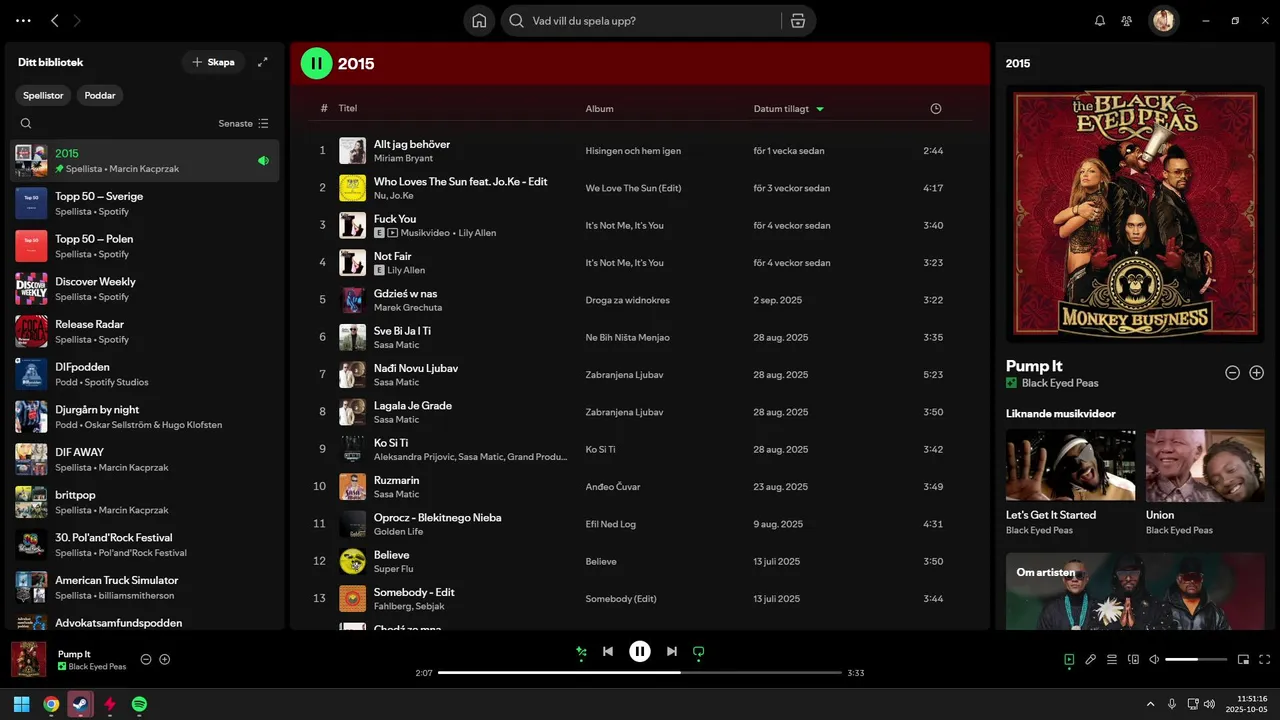Open Discover Weekly playlist
Viewport: 1280px width, 720px height.
coord(145,289)
